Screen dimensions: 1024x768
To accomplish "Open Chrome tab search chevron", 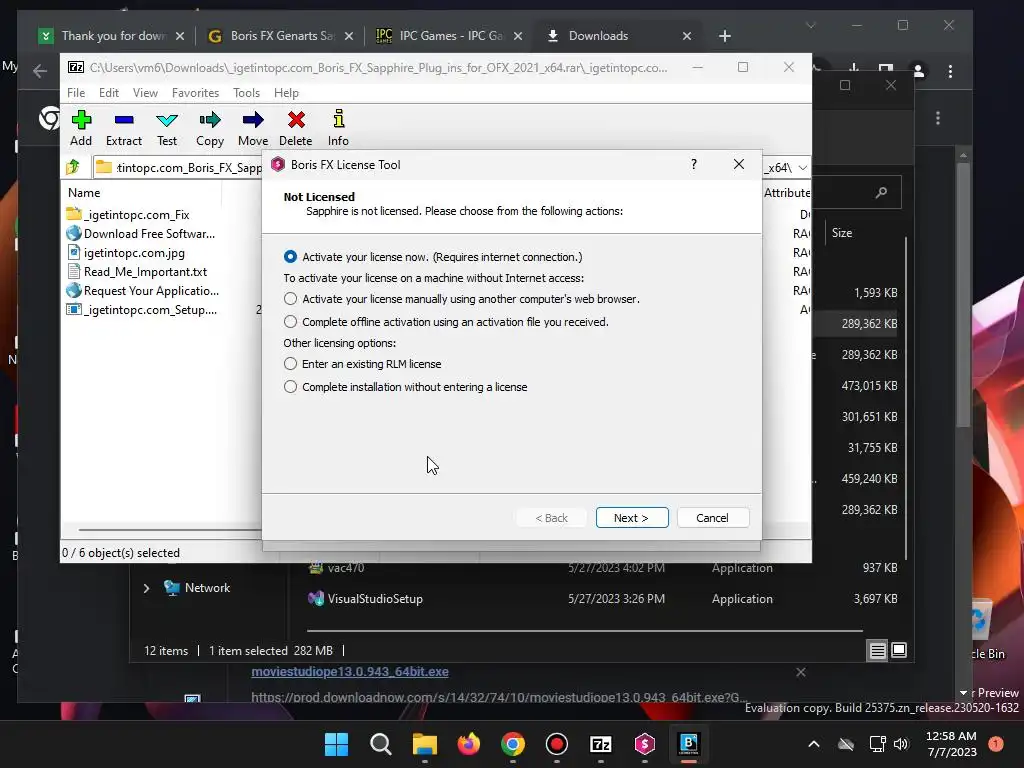I will coord(810,25).
